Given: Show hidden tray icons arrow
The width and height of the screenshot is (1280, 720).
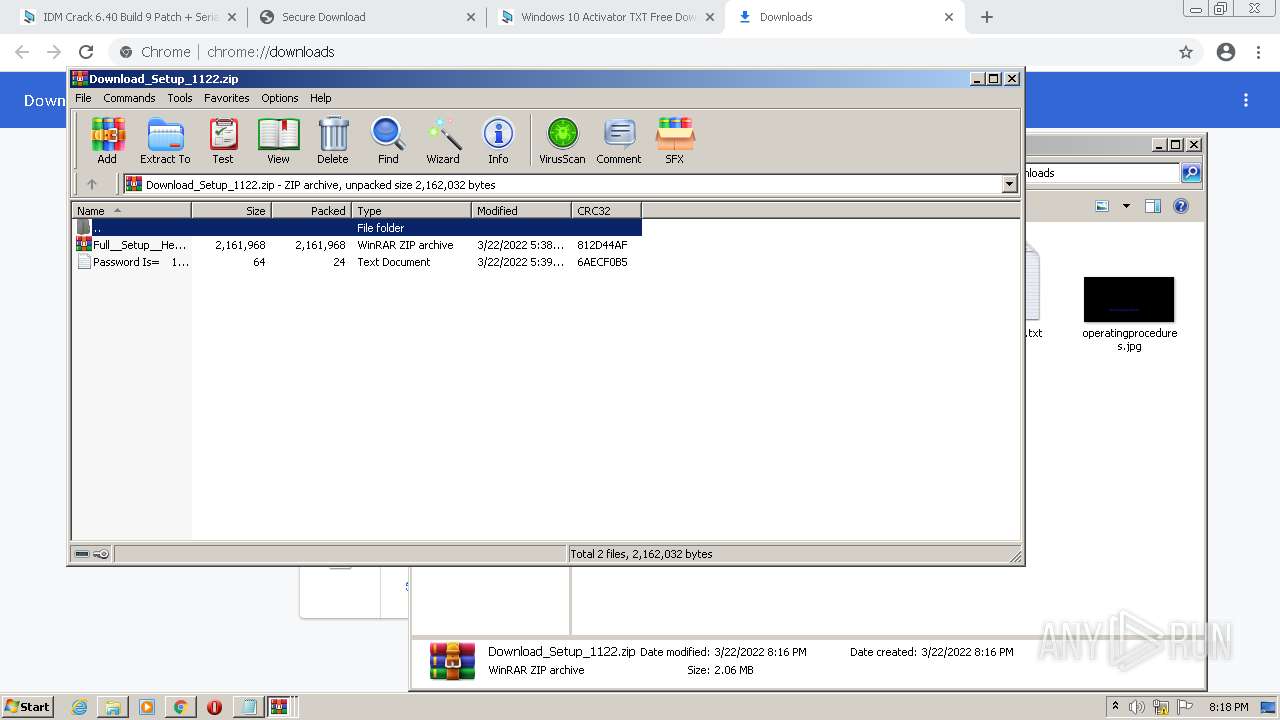Looking at the screenshot, I should (x=1115, y=707).
